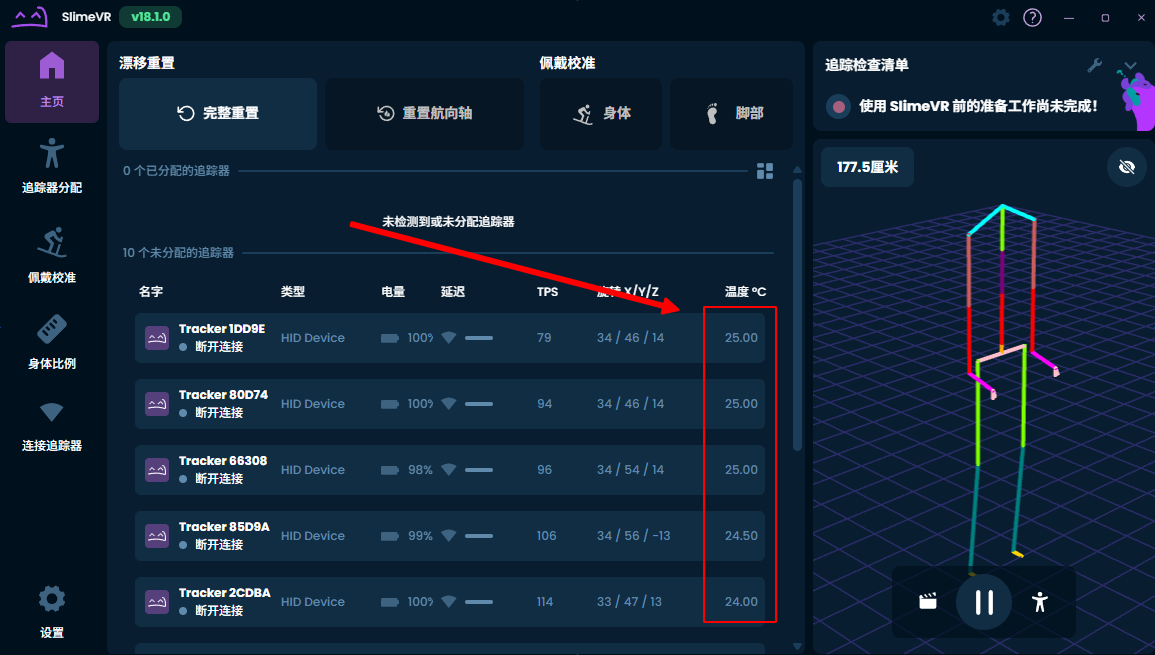
Task: Click the Tracker 1DD9E device icon
Action: [157, 338]
